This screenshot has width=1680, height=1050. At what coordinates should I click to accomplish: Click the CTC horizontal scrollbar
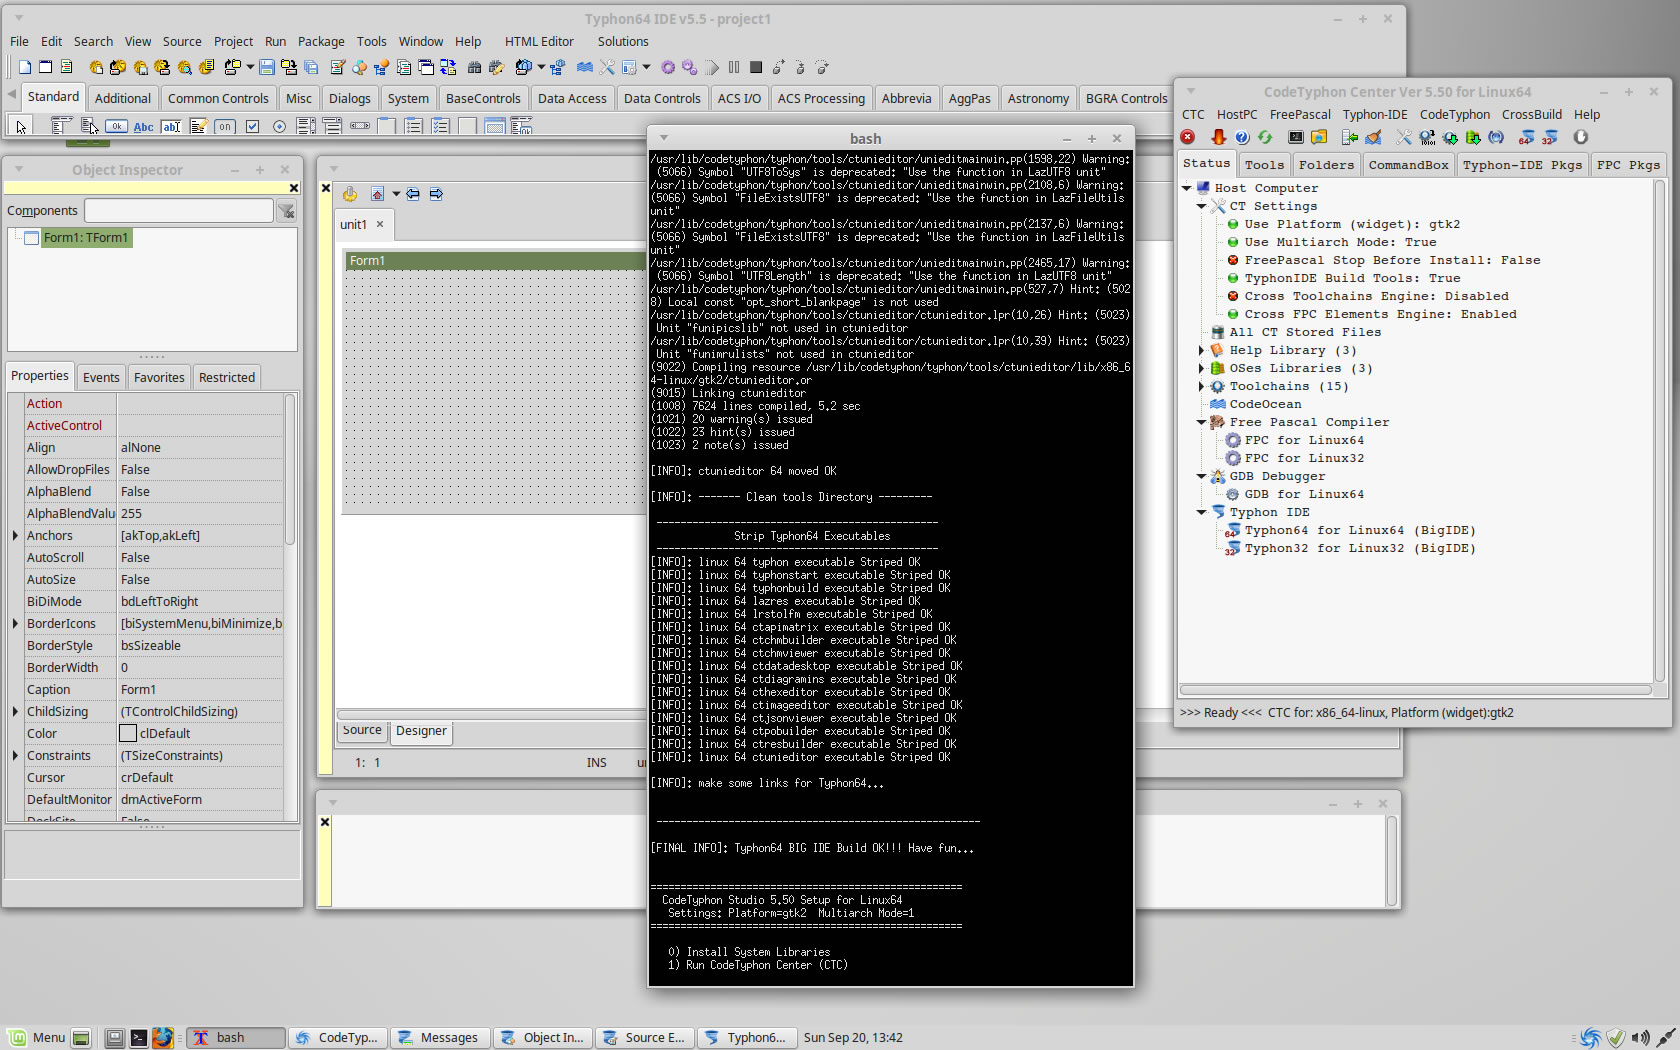pyautogui.click(x=1415, y=690)
